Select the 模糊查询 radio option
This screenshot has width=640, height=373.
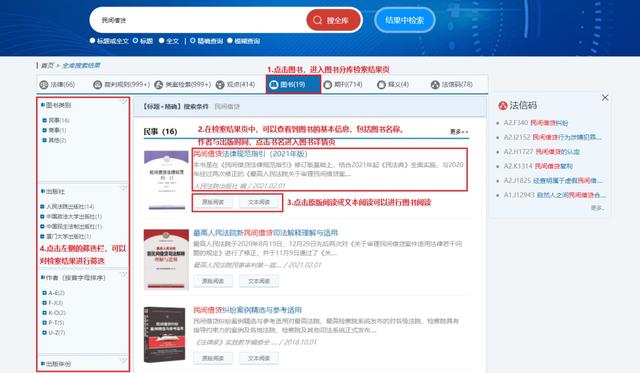[x=230, y=40]
